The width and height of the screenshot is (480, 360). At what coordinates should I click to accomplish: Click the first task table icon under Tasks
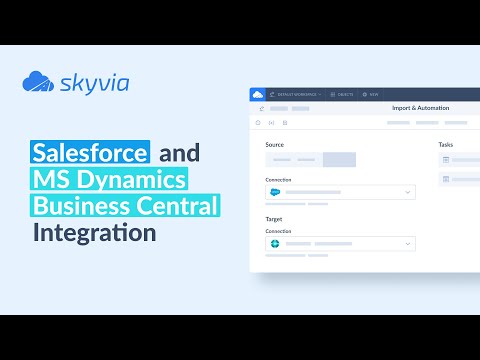(x=446, y=160)
